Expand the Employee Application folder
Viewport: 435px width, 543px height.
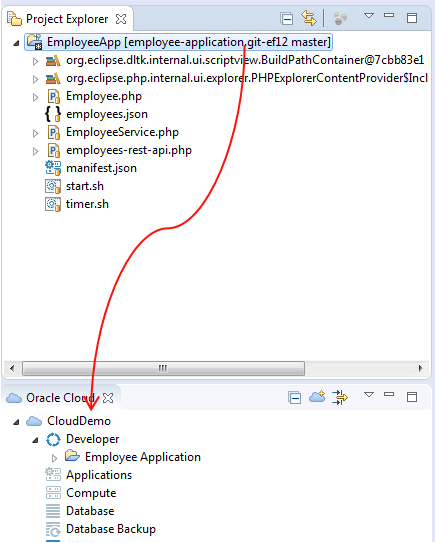pyautogui.click(x=54, y=458)
